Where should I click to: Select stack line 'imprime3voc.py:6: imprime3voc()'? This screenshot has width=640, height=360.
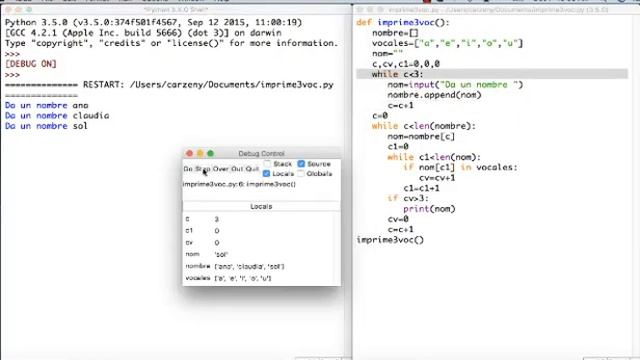click(x=239, y=184)
